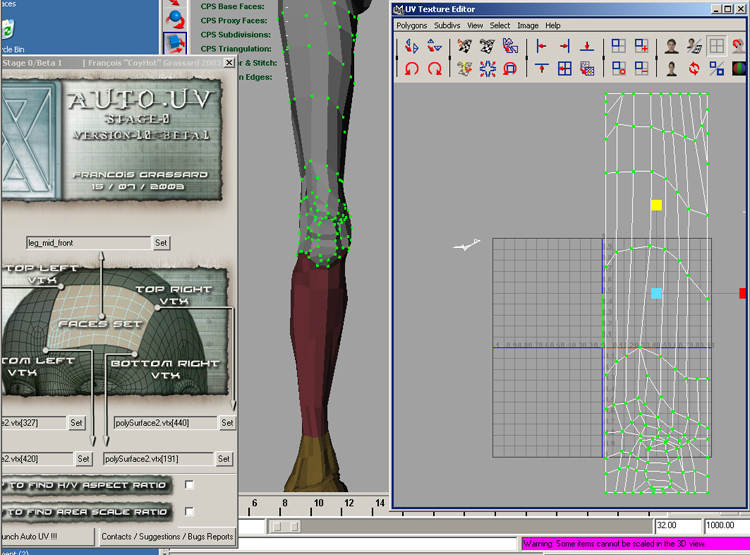Toggle the grid display button in UV editor
The image size is (750, 555).
[717, 46]
